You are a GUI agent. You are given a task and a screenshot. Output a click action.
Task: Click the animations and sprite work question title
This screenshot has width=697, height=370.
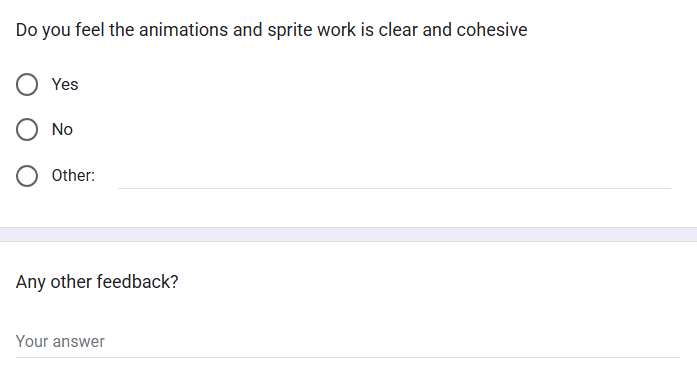(x=272, y=30)
